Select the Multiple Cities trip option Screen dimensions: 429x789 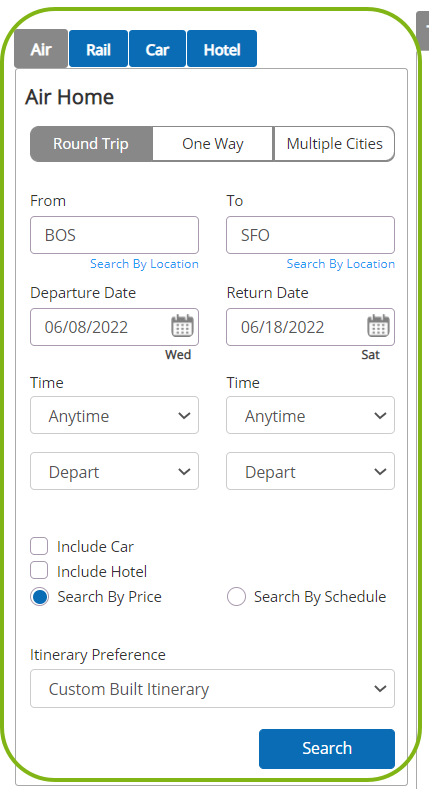(334, 144)
